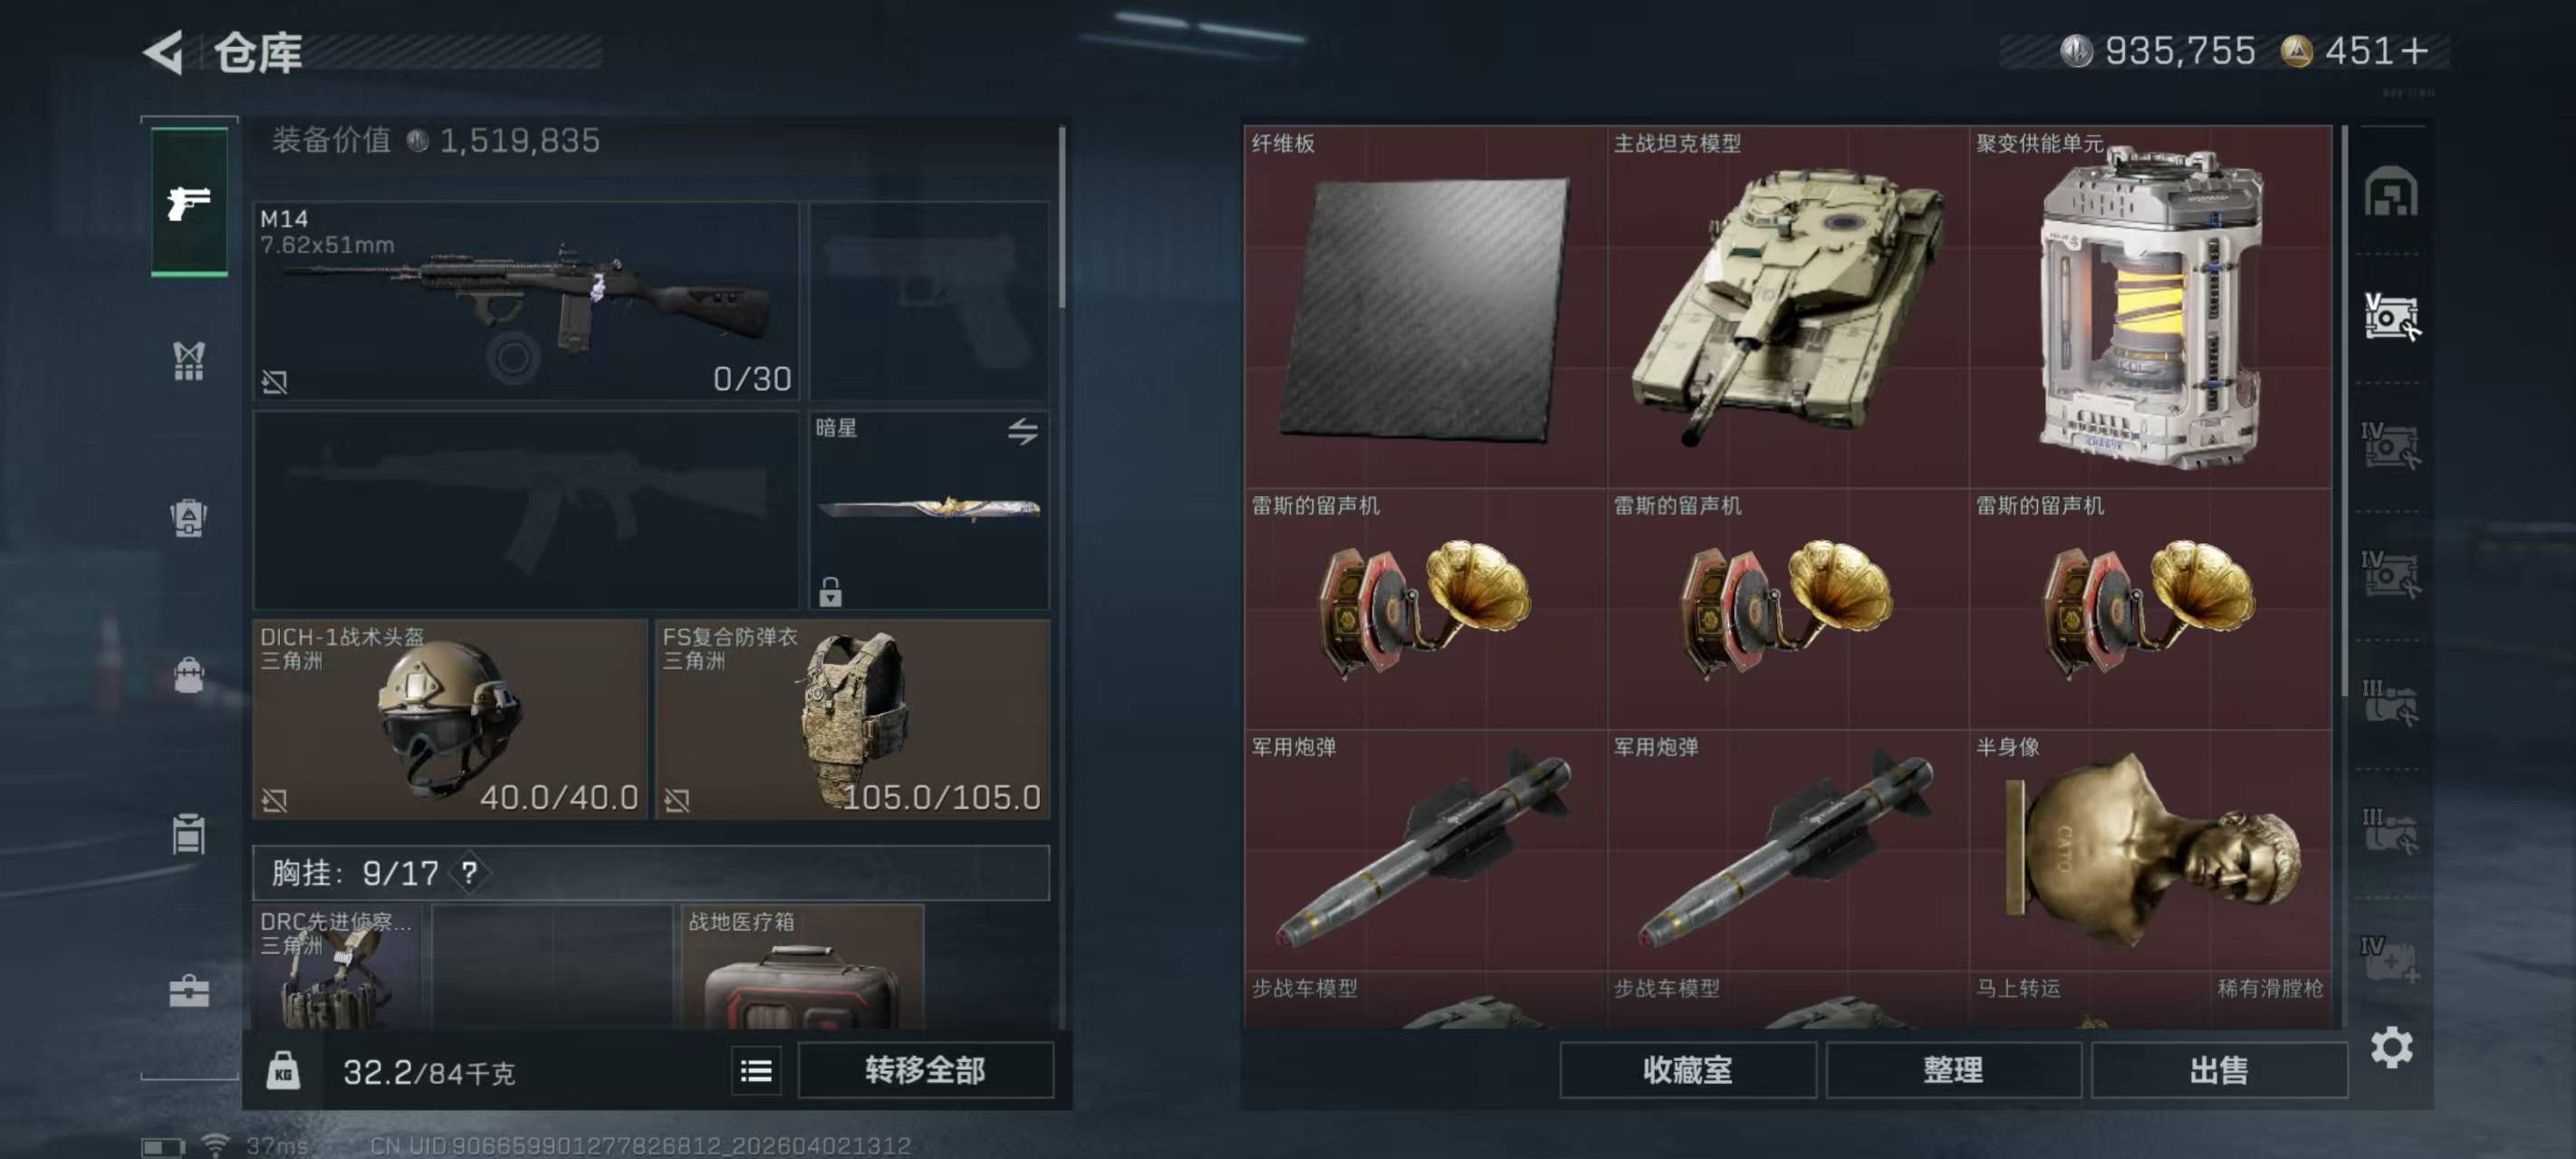Click 出售 to sell items
The image size is (2576, 1159).
coord(2219,1070)
